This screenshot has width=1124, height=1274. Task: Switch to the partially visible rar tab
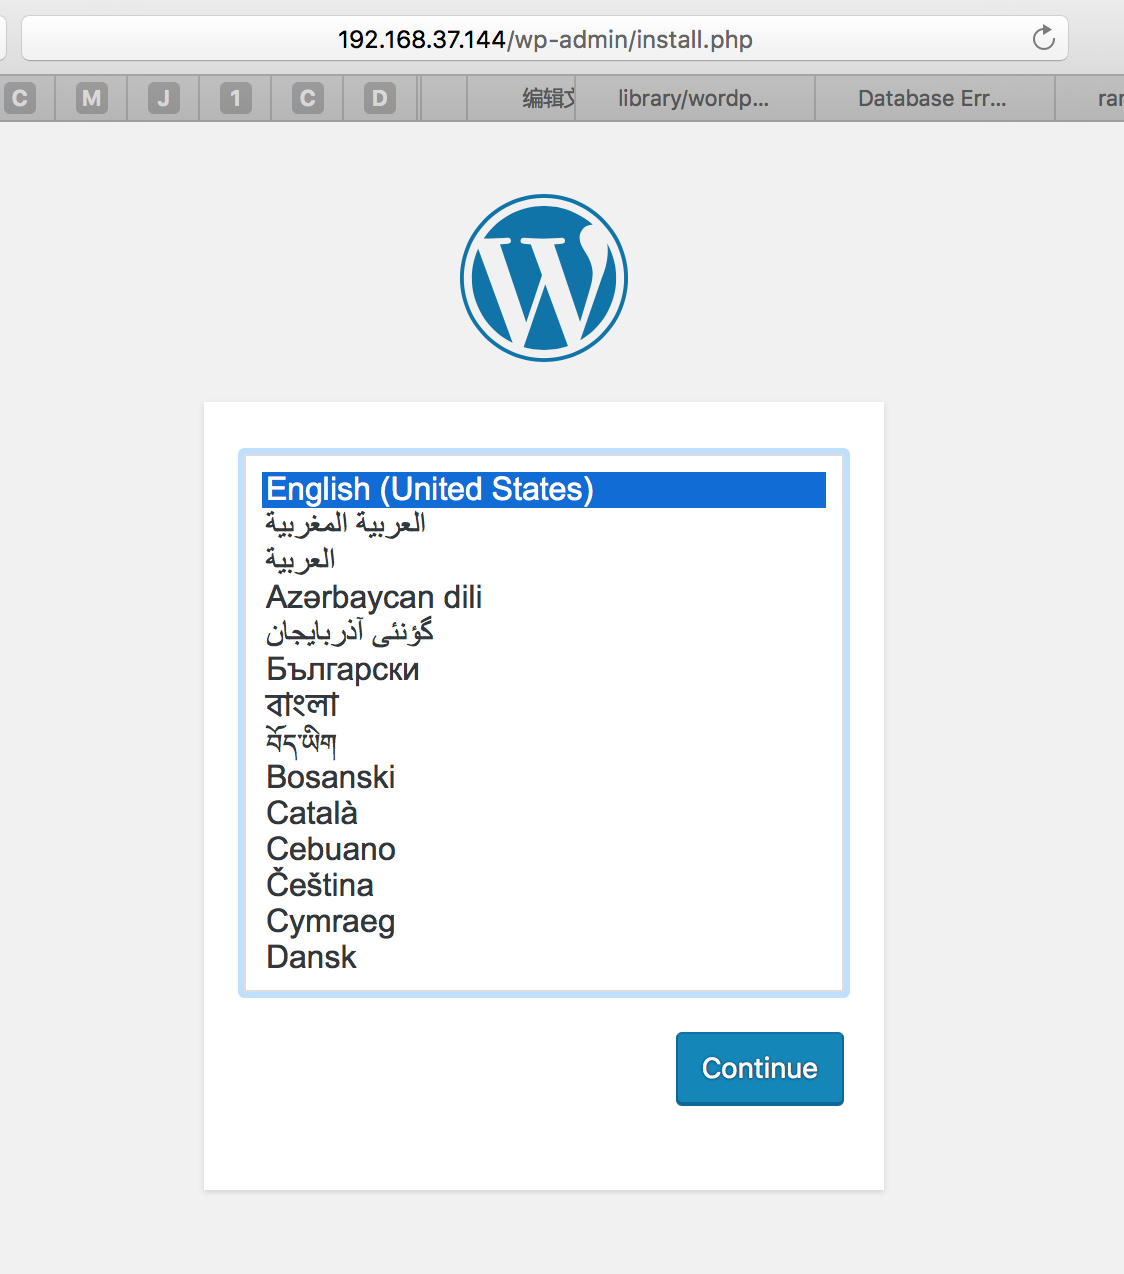[1090, 98]
